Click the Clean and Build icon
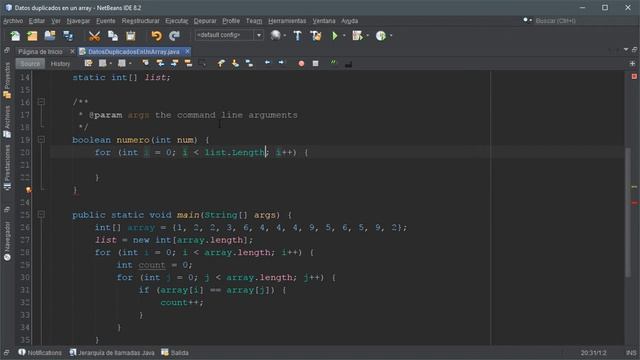The image size is (640, 360). point(316,36)
